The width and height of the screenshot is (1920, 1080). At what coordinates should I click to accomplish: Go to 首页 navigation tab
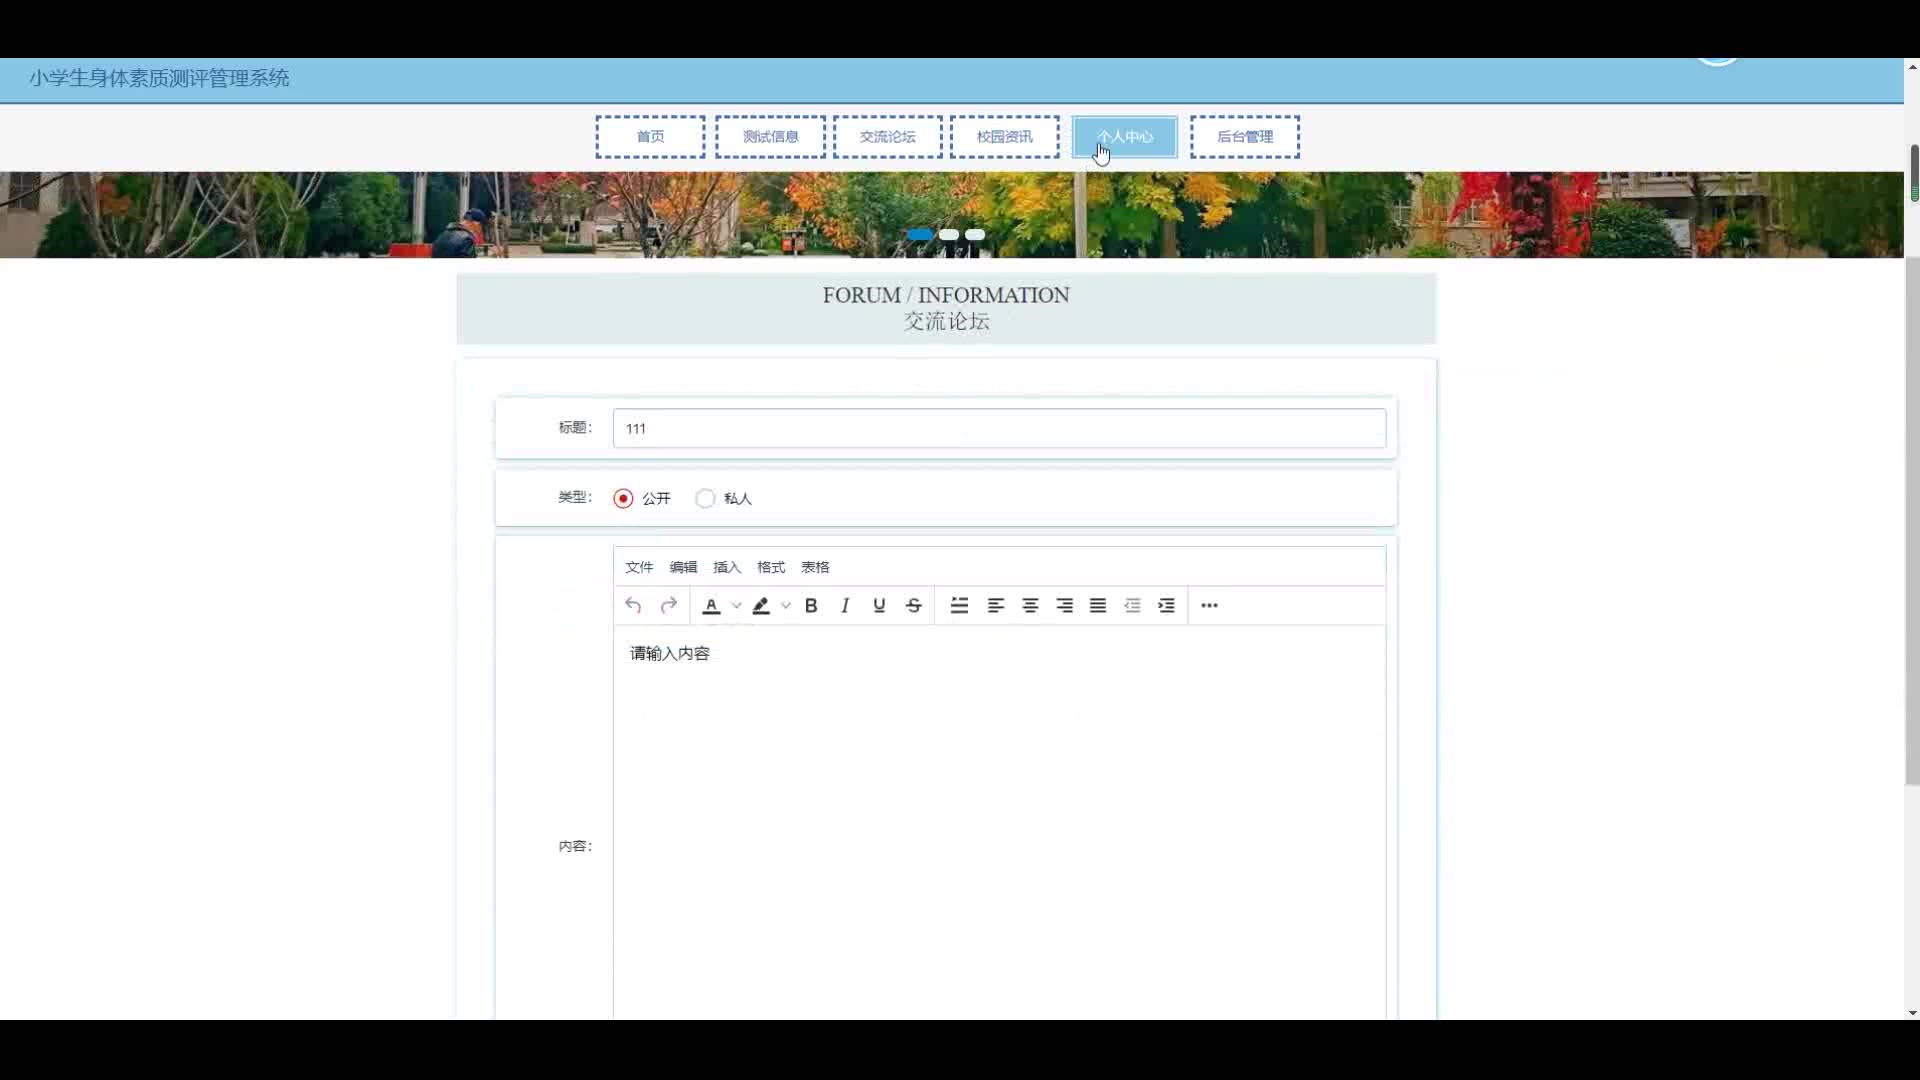click(650, 137)
